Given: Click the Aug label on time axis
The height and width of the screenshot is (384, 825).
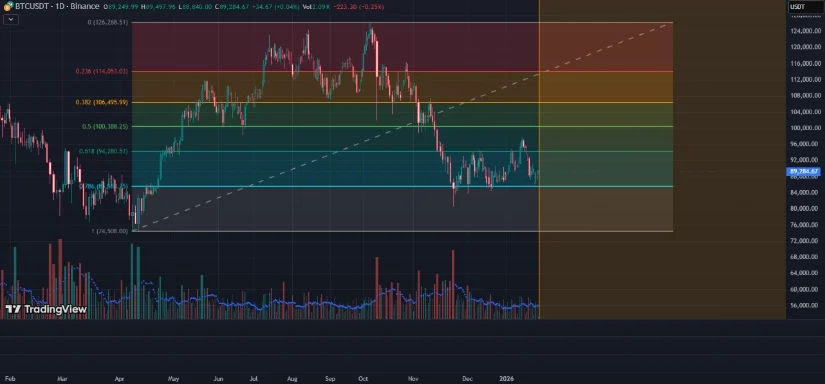Looking at the screenshot, I should click(293, 378).
